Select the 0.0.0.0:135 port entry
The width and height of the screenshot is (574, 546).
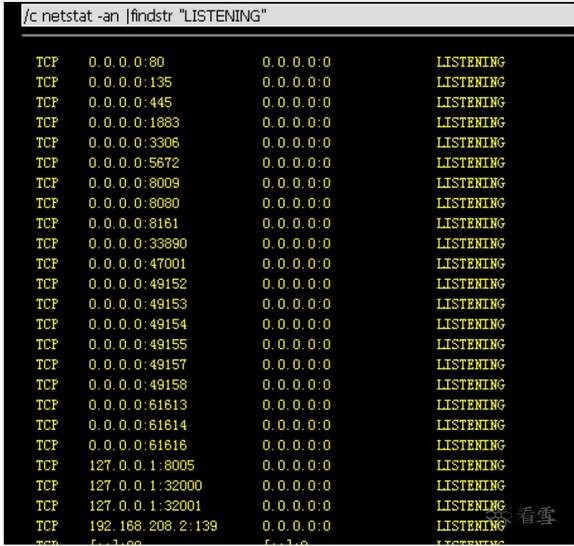click(130, 82)
